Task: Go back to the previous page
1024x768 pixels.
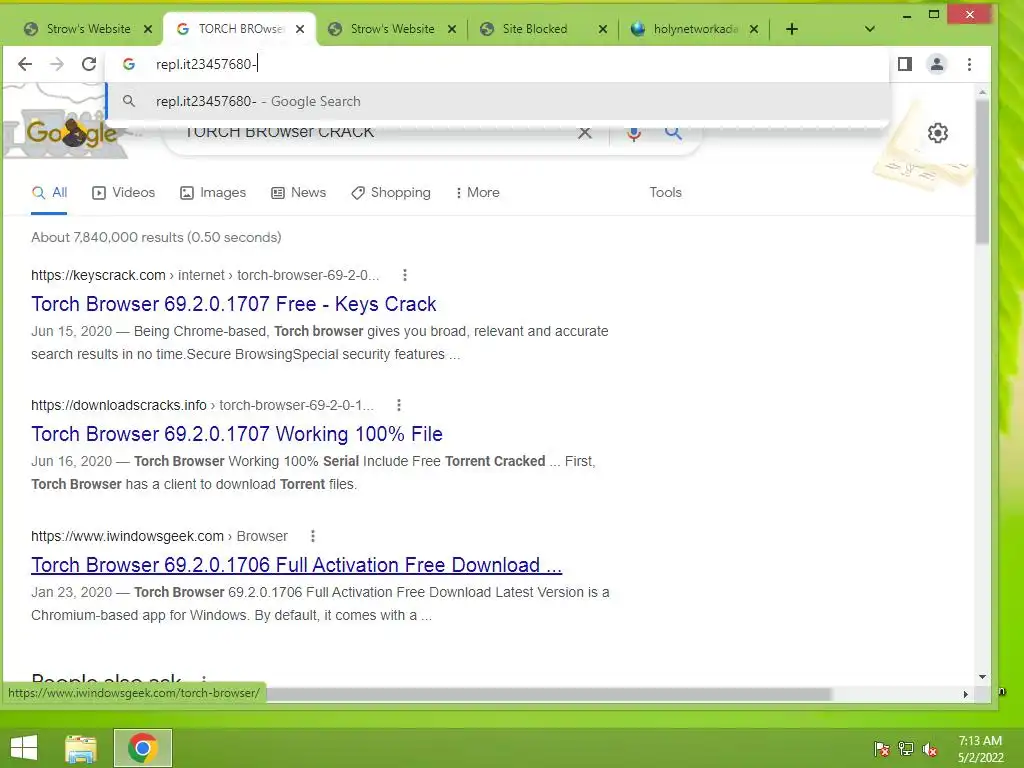Action: (25, 64)
